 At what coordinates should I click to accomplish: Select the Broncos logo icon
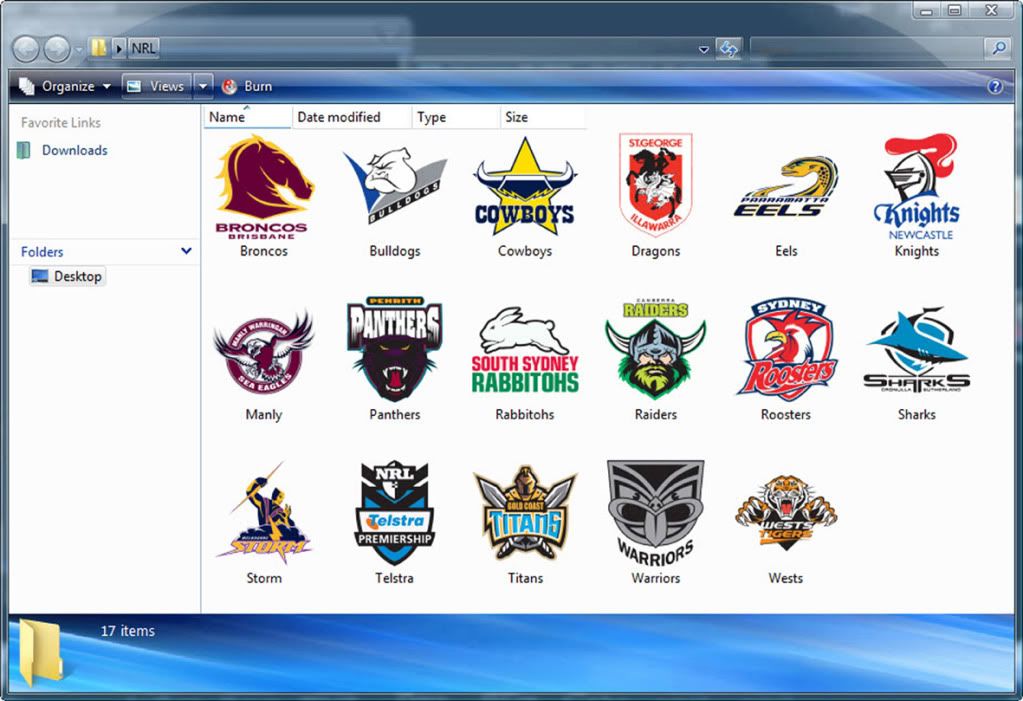264,187
